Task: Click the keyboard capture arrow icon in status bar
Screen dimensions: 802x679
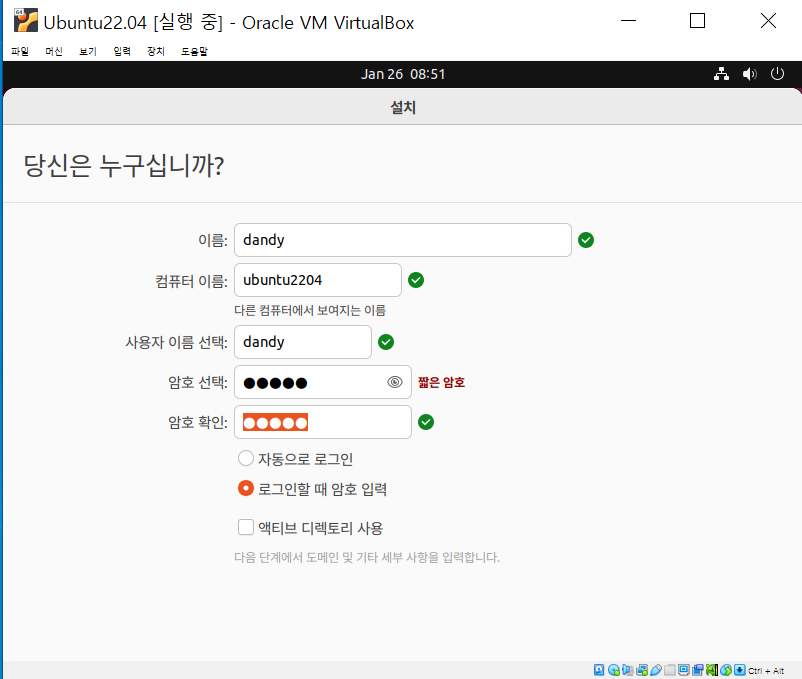Action: coord(740,670)
